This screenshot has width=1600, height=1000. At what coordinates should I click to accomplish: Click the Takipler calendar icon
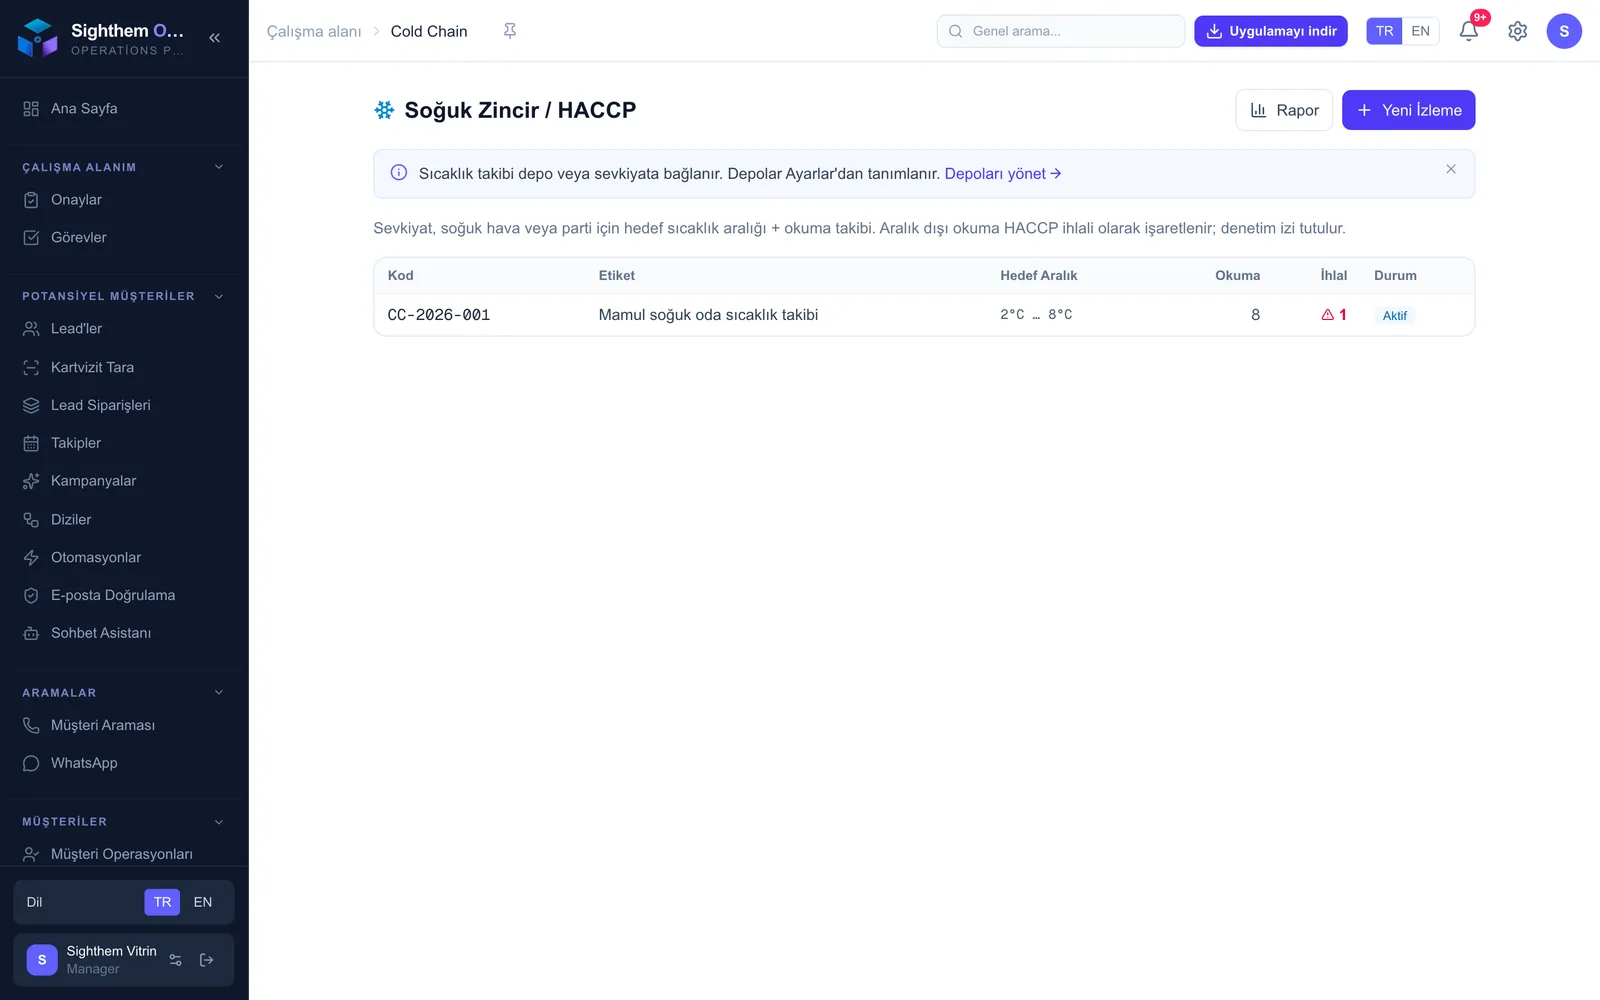[x=31, y=443]
